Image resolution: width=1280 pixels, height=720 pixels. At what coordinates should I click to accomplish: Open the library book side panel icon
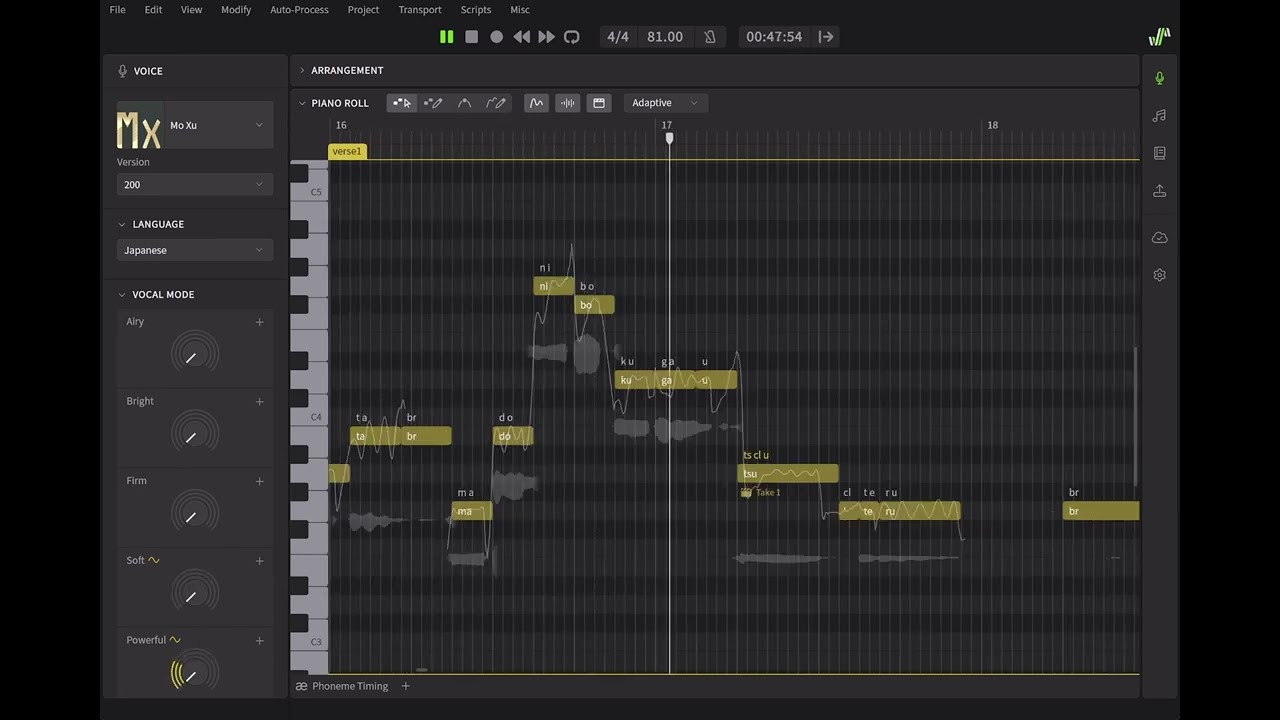coord(1160,153)
